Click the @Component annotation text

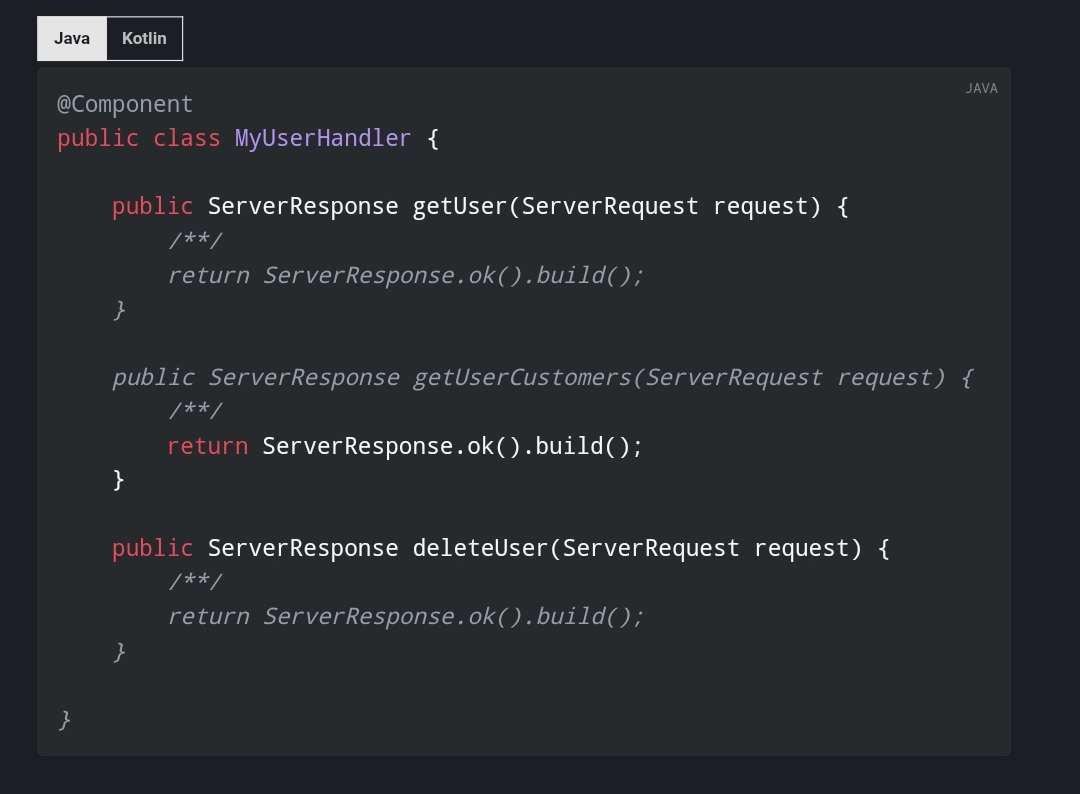tap(124, 103)
